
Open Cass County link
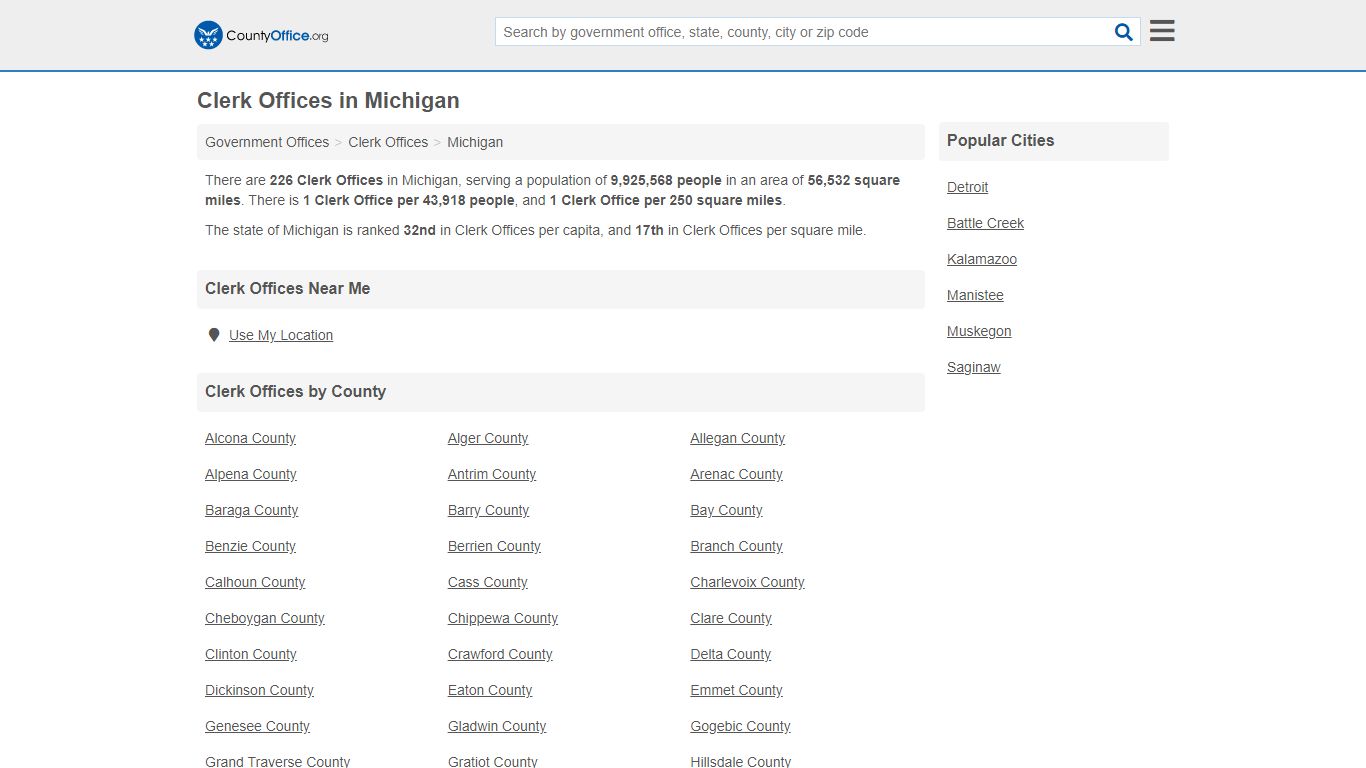coord(487,582)
